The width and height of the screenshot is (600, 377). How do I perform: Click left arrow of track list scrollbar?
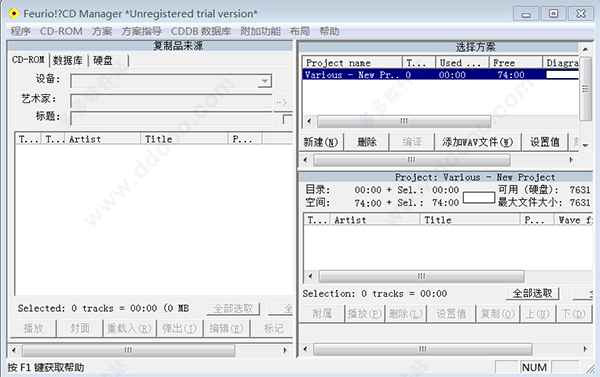click(310, 276)
